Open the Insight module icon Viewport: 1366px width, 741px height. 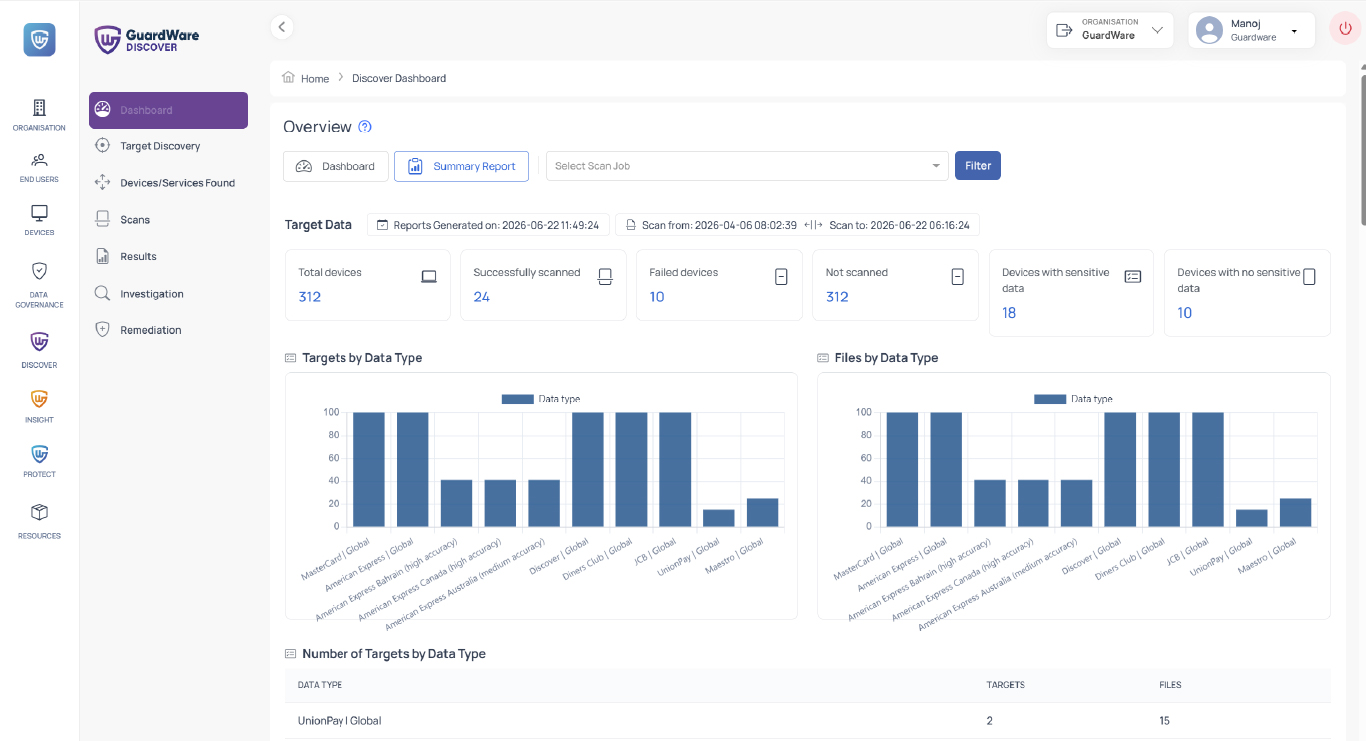click(x=39, y=398)
